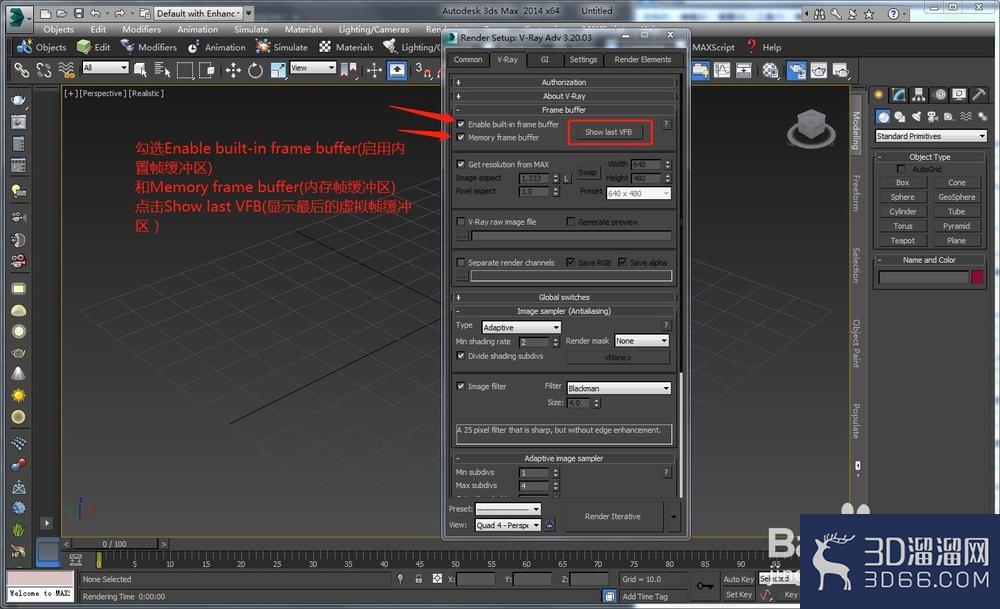Image resolution: width=1000 pixels, height=609 pixels.
Task: Select the Bind to Space Warp tool
Action: pos(66,70)
